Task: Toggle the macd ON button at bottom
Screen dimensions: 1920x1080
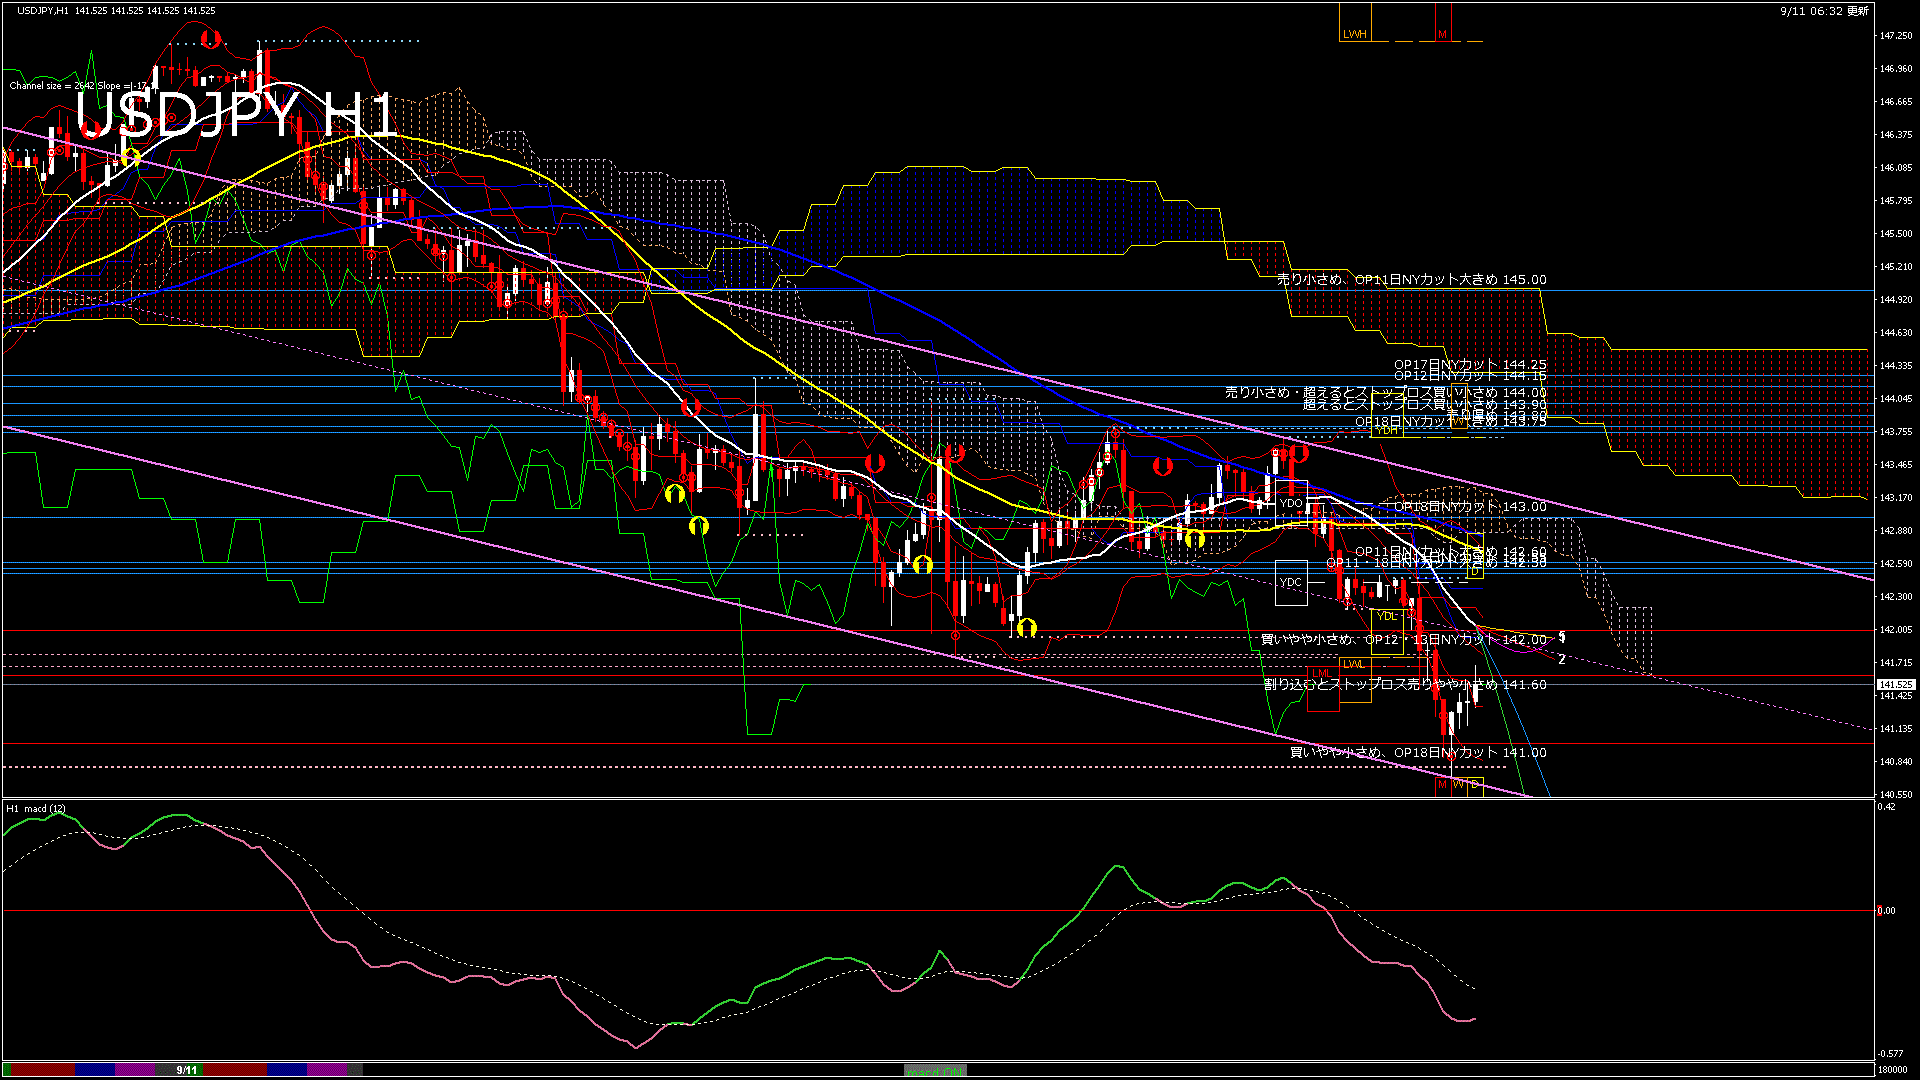Action: pos(935,1070)
